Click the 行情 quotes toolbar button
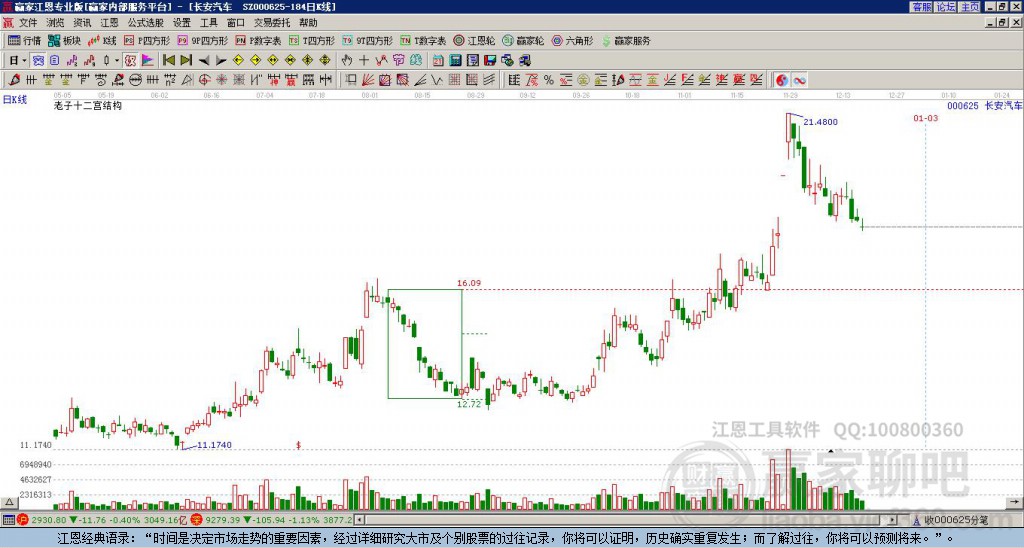Screen dimensions: 1024x548 coord(25,40)
